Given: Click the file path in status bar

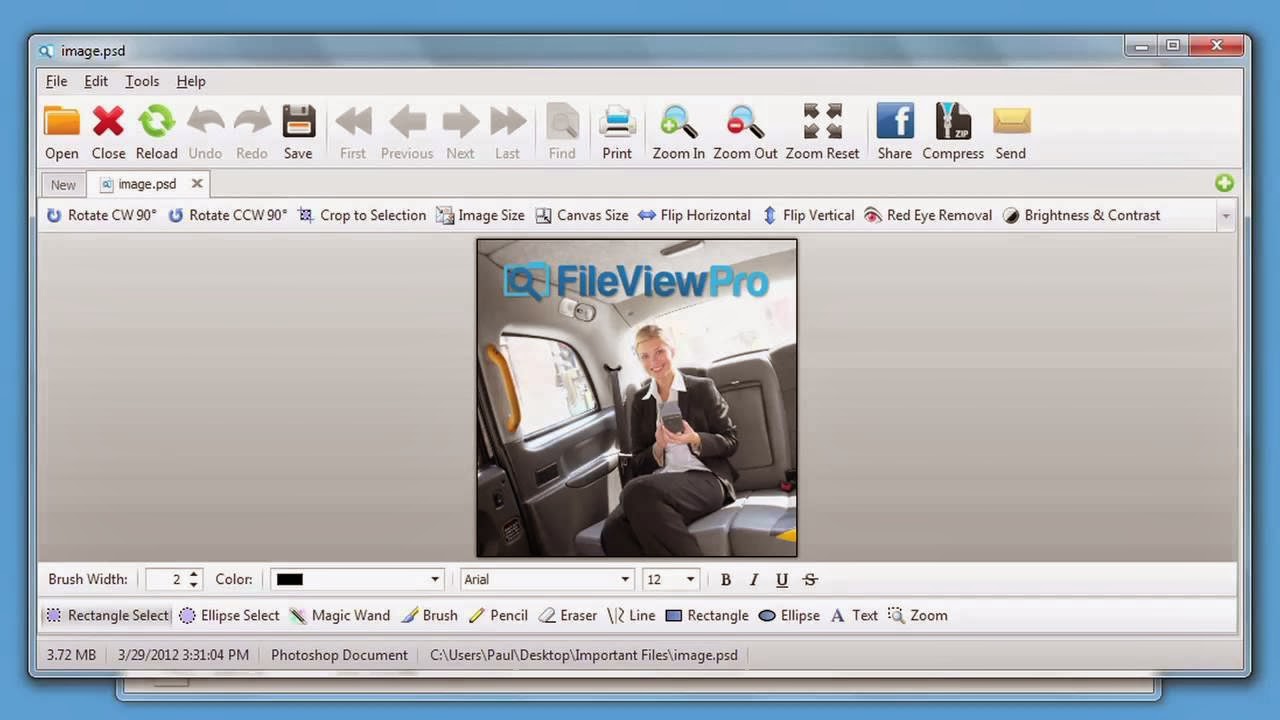Looking at the screenshot, I should point(584,655).
